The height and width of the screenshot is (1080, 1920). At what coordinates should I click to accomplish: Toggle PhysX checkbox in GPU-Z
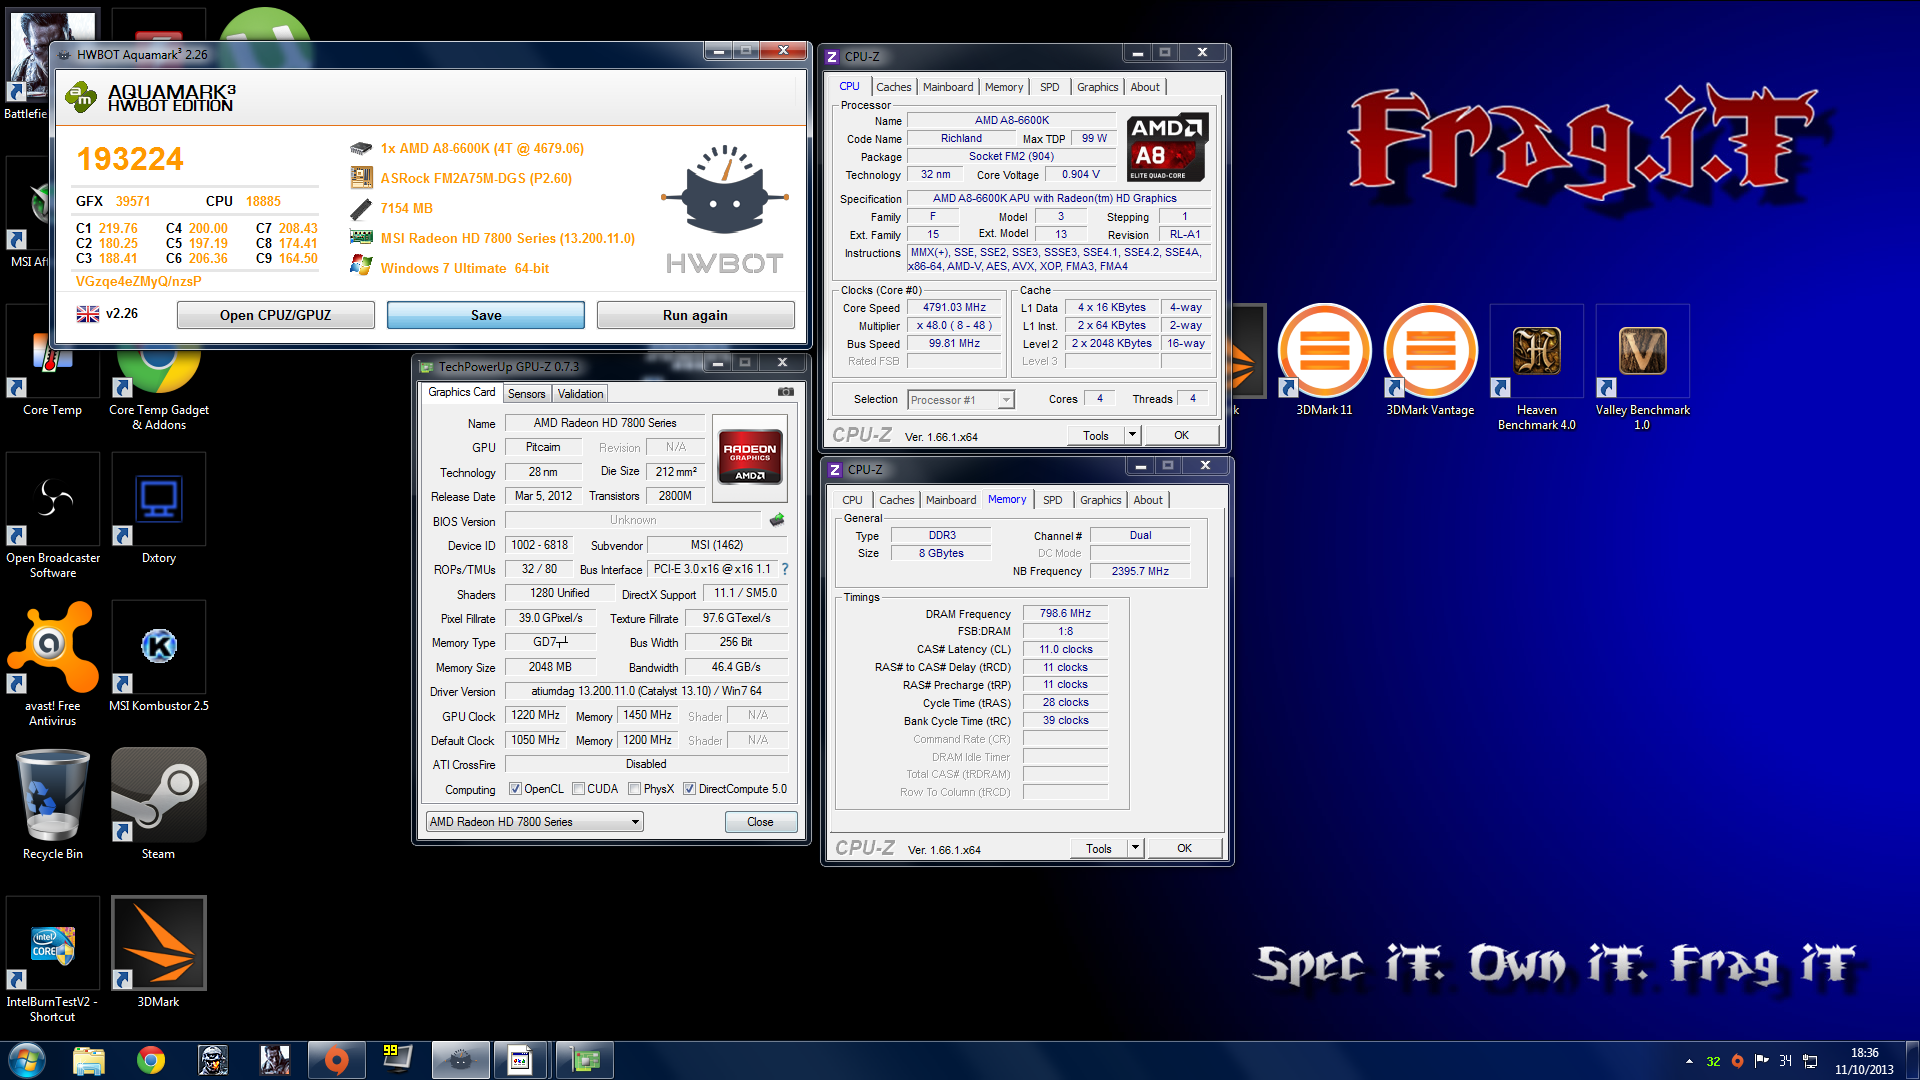[634, 789]
